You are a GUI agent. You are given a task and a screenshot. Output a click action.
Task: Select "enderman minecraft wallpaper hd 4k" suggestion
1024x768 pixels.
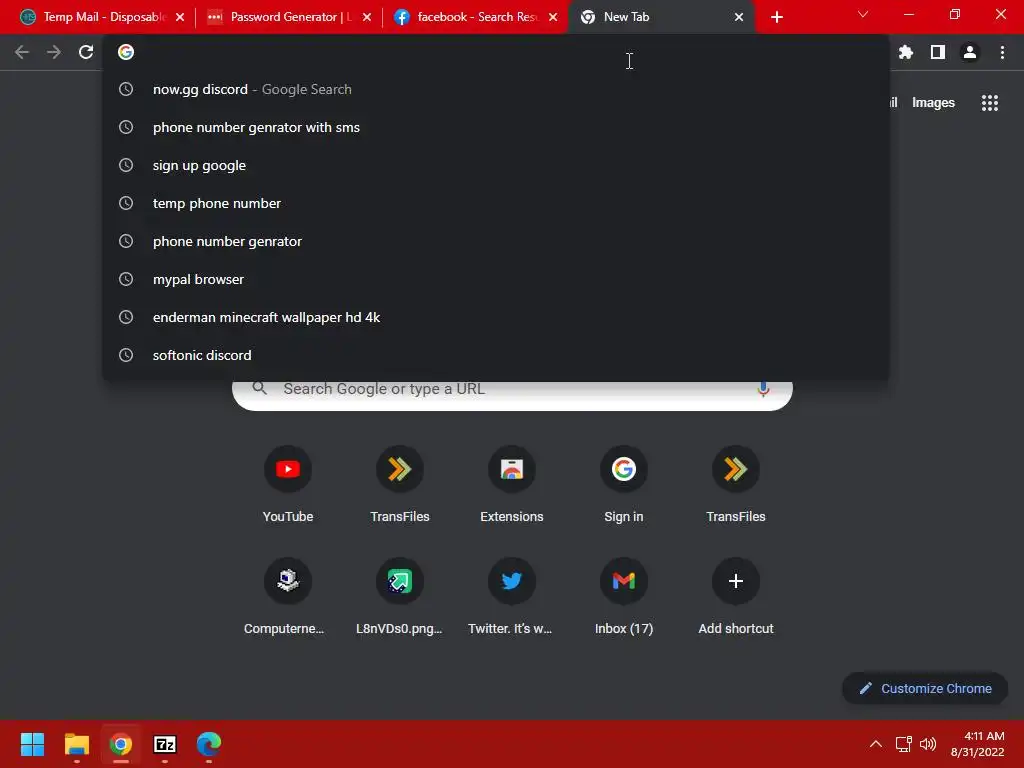[496, 317]
